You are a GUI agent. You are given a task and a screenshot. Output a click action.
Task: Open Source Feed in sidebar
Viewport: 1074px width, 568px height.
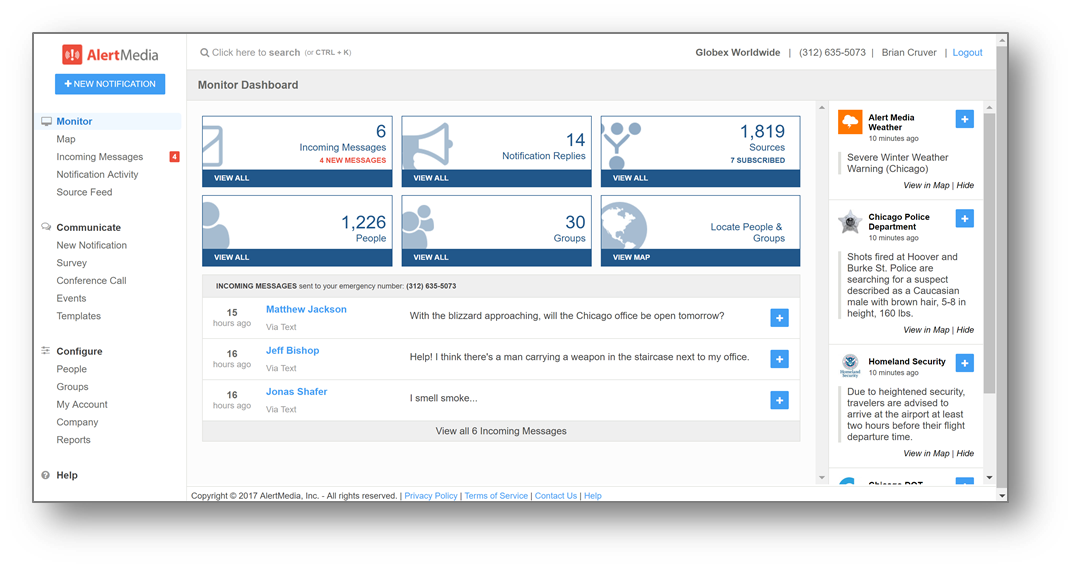pos(84,193)
